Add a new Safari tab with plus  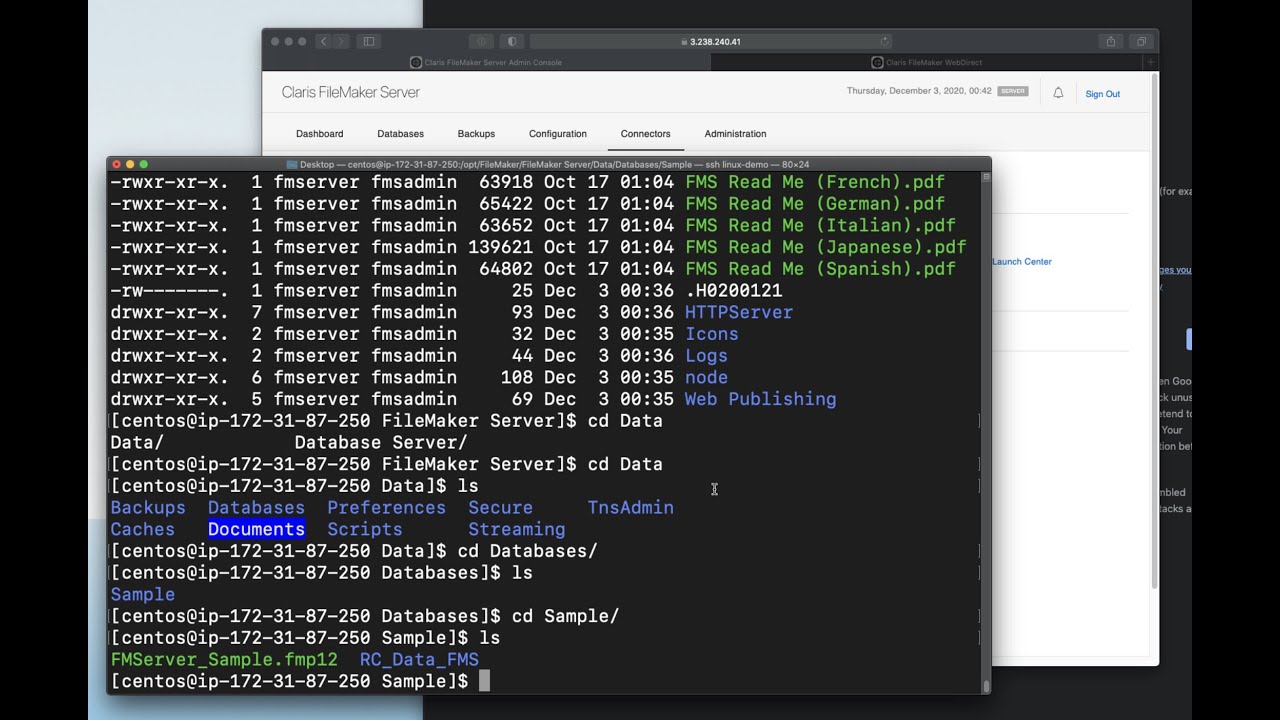click(x=1151, y=62)
